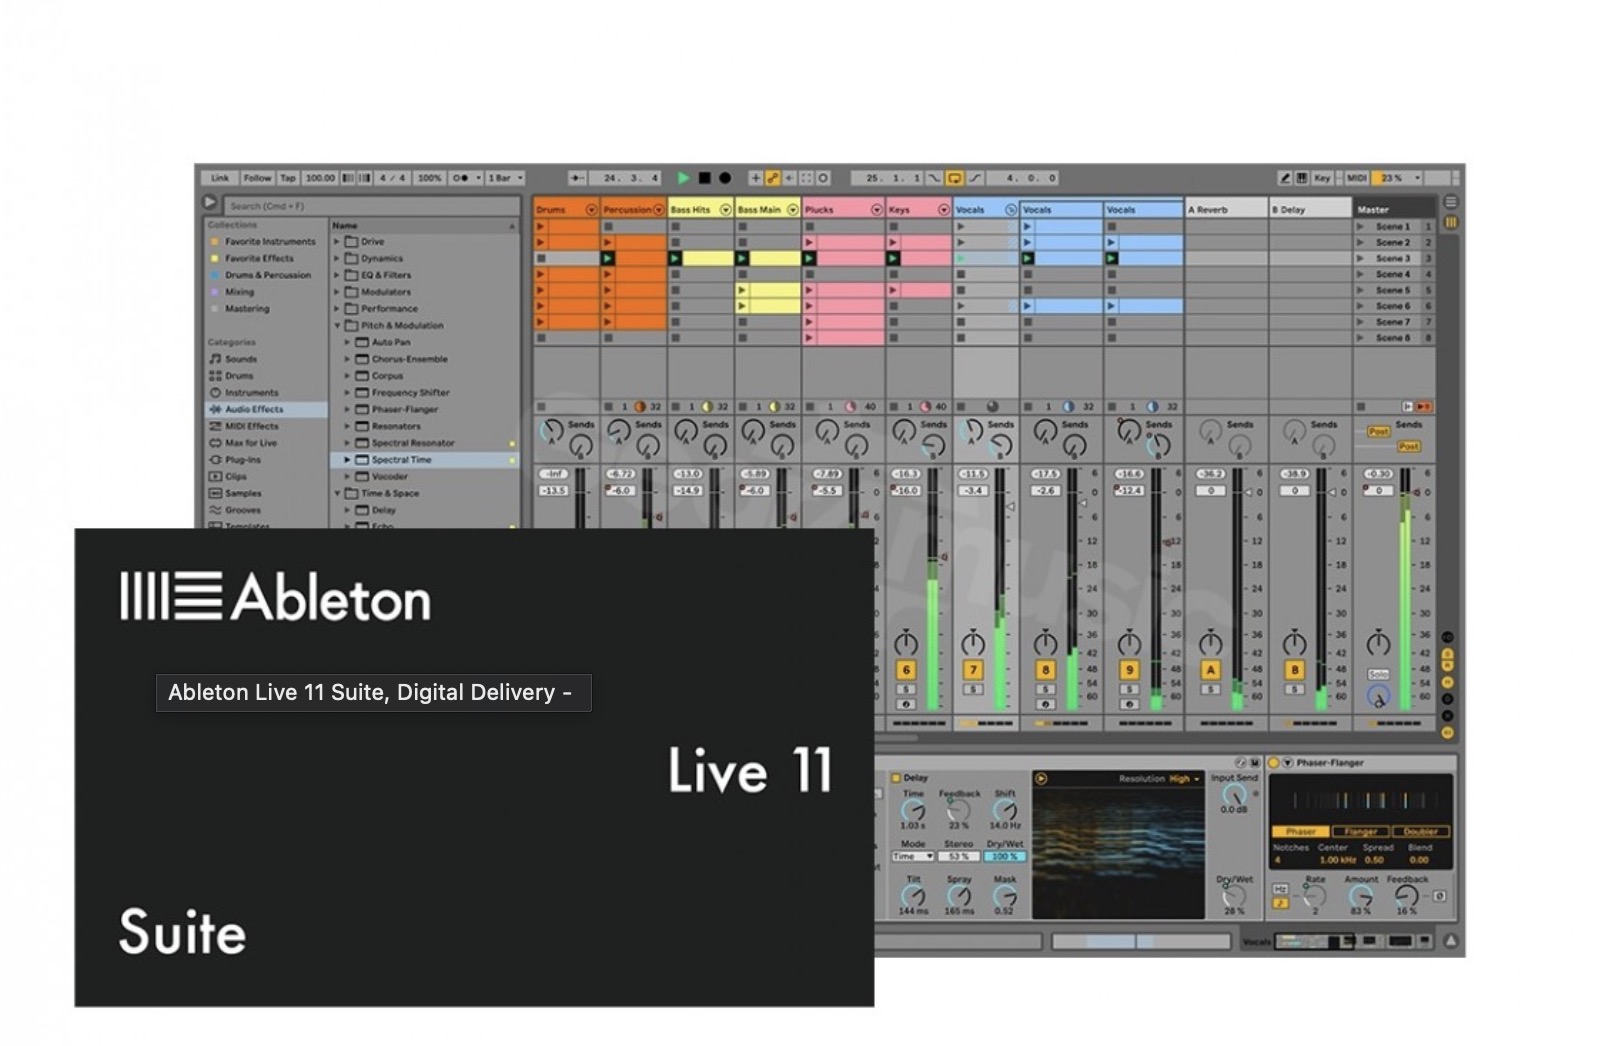Toggle the Phaser-Flanger device activator
This screenshot has width=1620, height=1046.
pos(1274,763)
